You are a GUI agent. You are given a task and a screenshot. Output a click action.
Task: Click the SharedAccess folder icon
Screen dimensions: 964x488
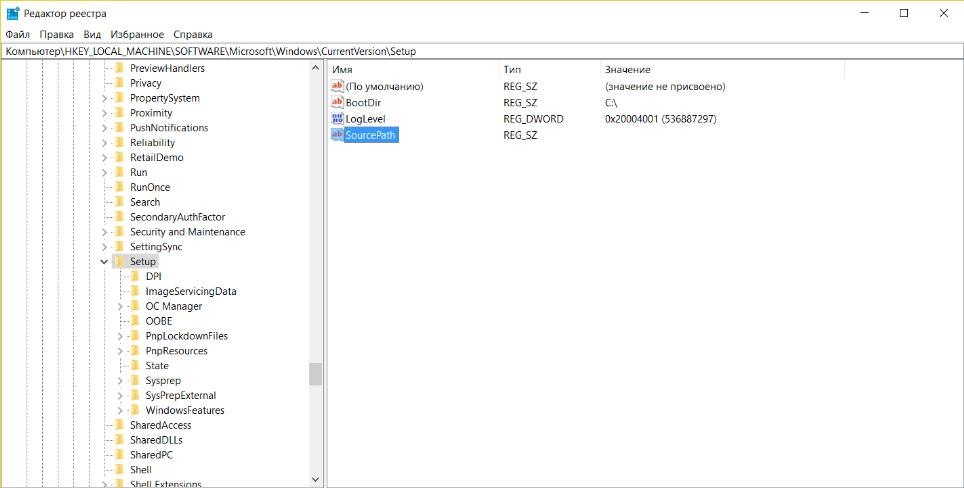pos(120,425)
